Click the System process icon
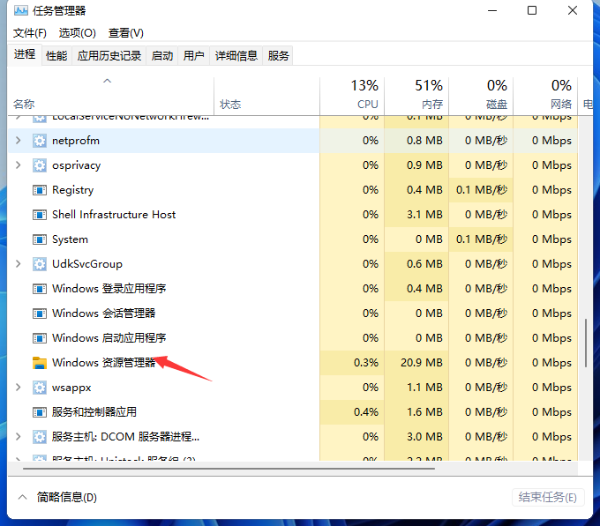 click(40, 239)
